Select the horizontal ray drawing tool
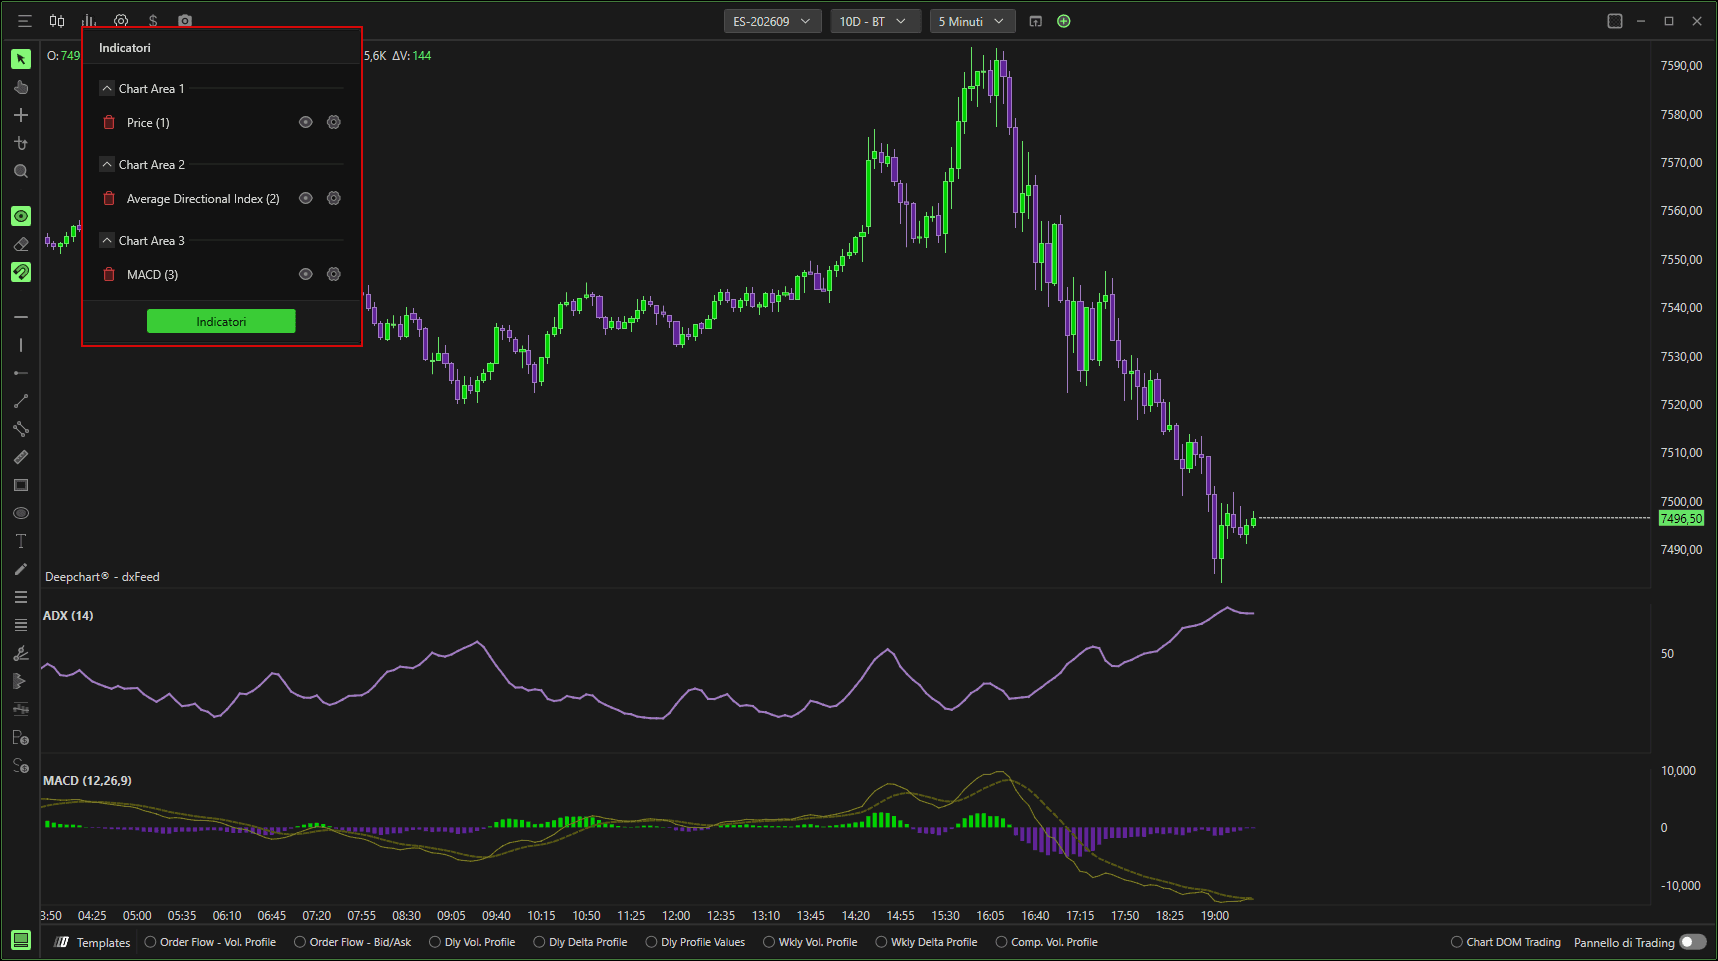 click(x=21, y=373)
